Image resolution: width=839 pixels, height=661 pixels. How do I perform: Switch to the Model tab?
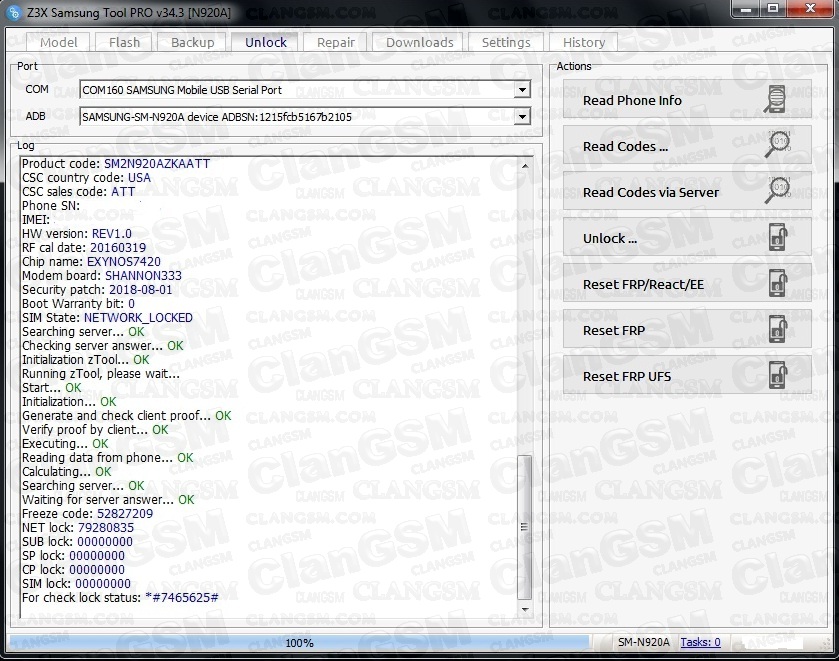click(59, 42)
